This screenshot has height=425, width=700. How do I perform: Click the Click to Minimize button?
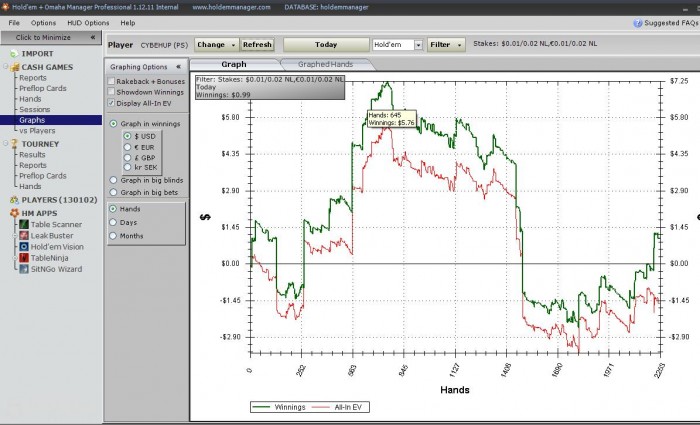click(x=51, y=38)
